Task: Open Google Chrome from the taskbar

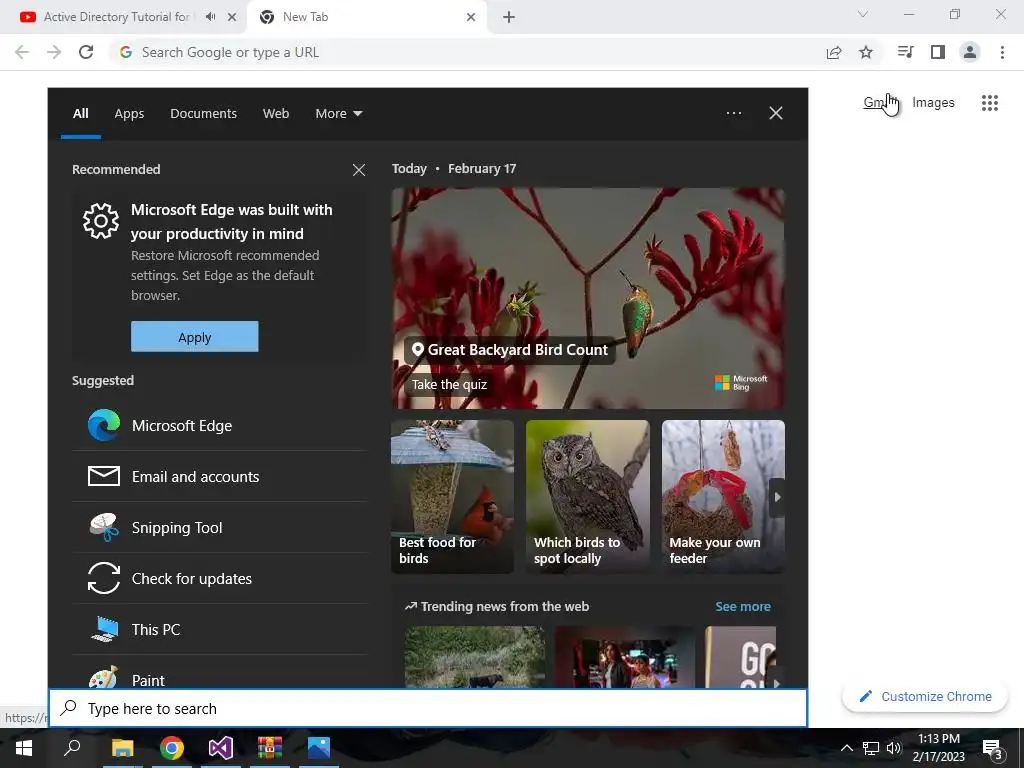Action: [x=172, y=748]
